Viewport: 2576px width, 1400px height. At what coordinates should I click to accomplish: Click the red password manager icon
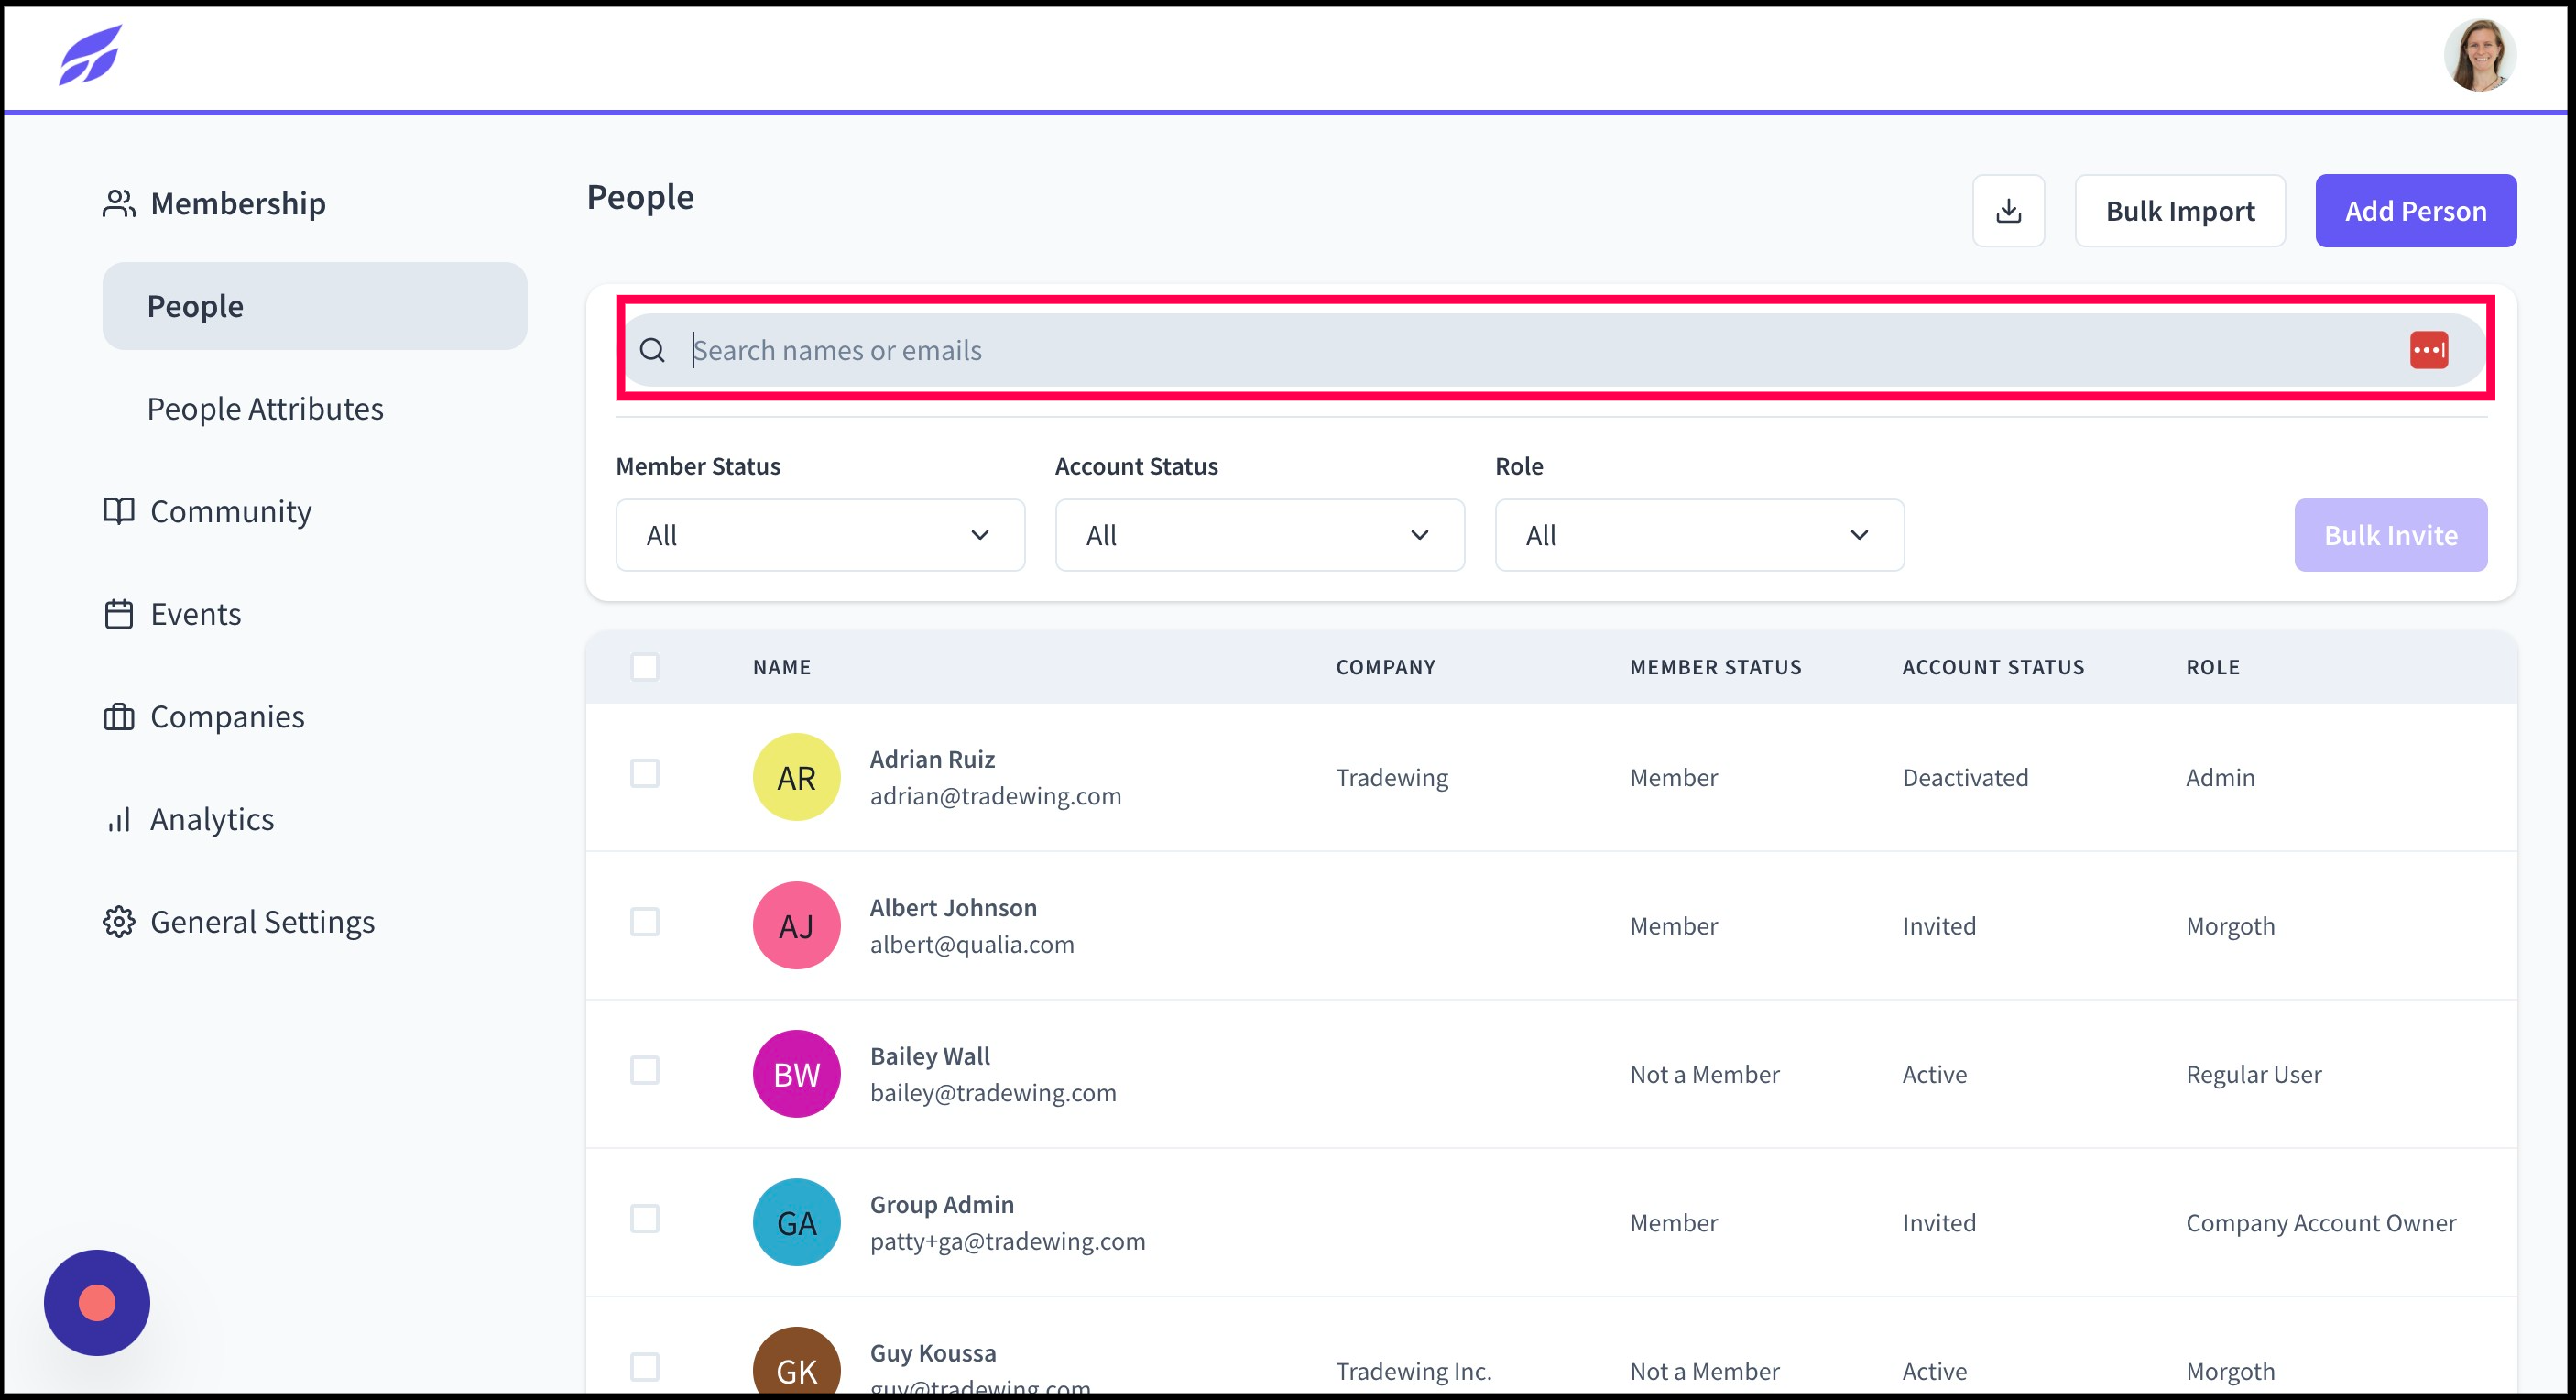(x=2428, y=350)
